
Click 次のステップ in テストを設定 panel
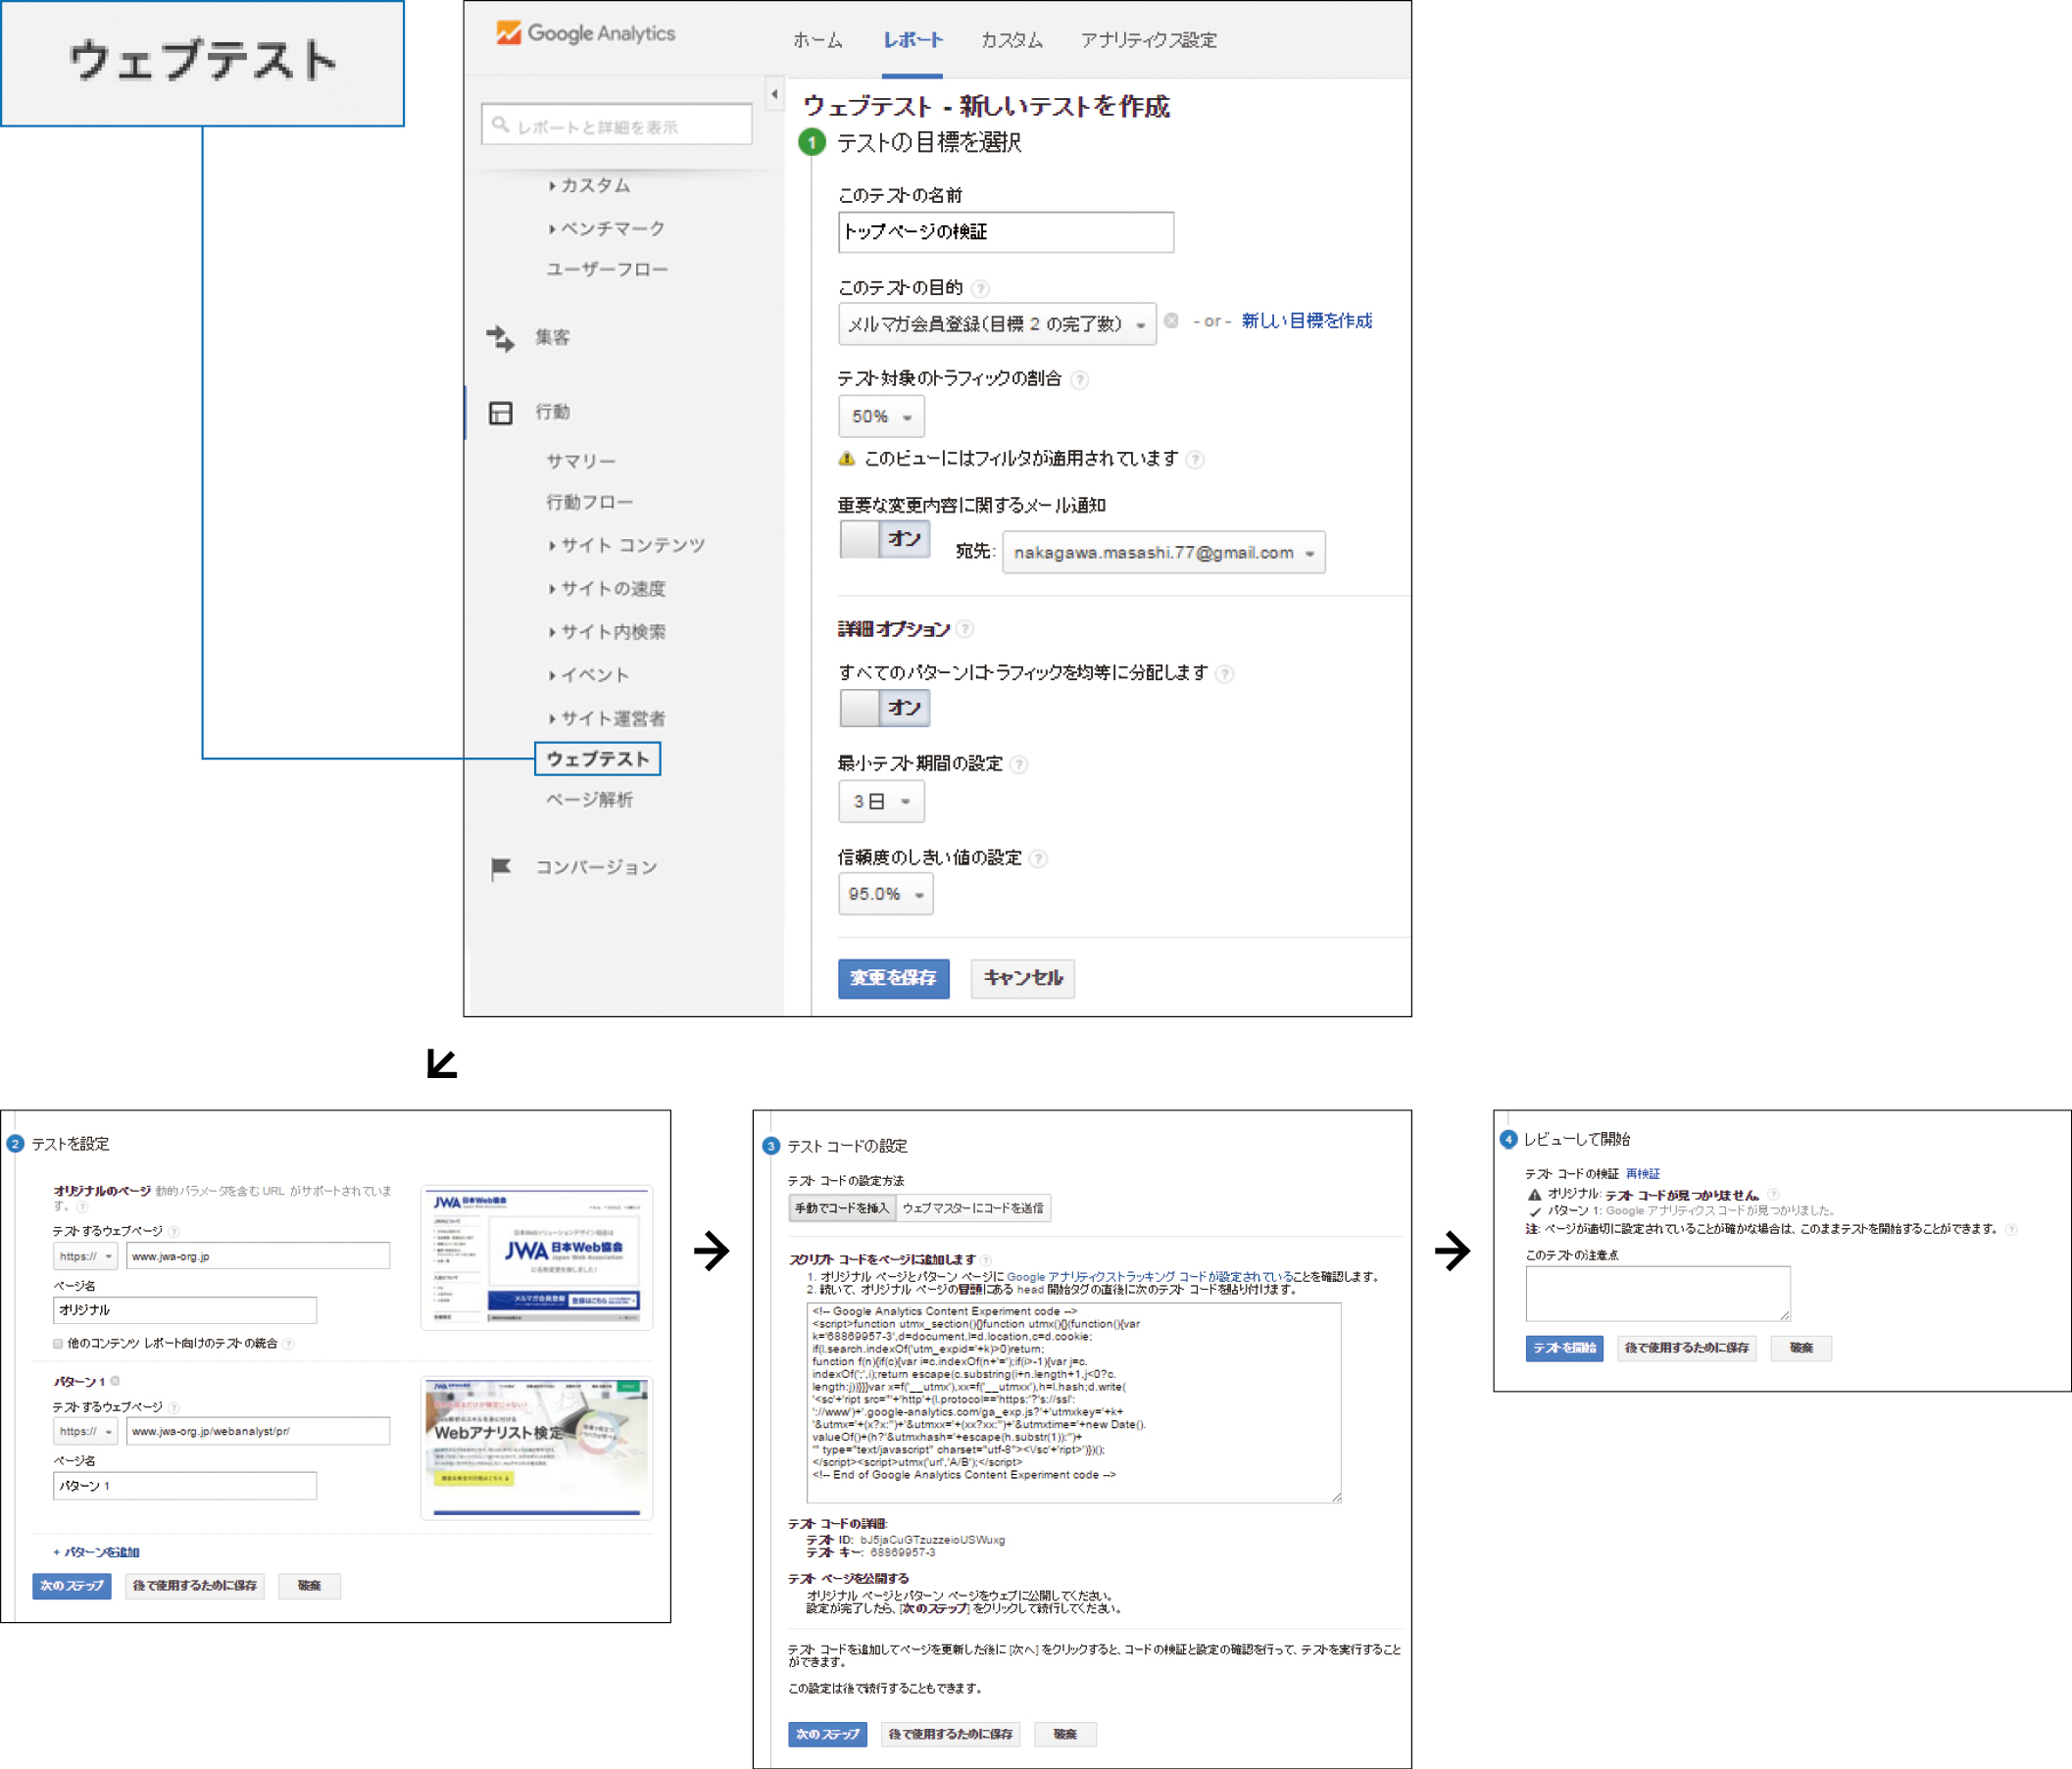[72, 1586]
